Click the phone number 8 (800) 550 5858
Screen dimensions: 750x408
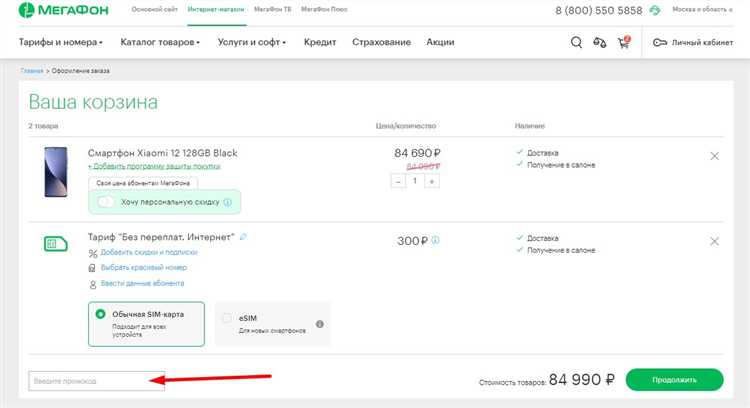pos(598,10)
